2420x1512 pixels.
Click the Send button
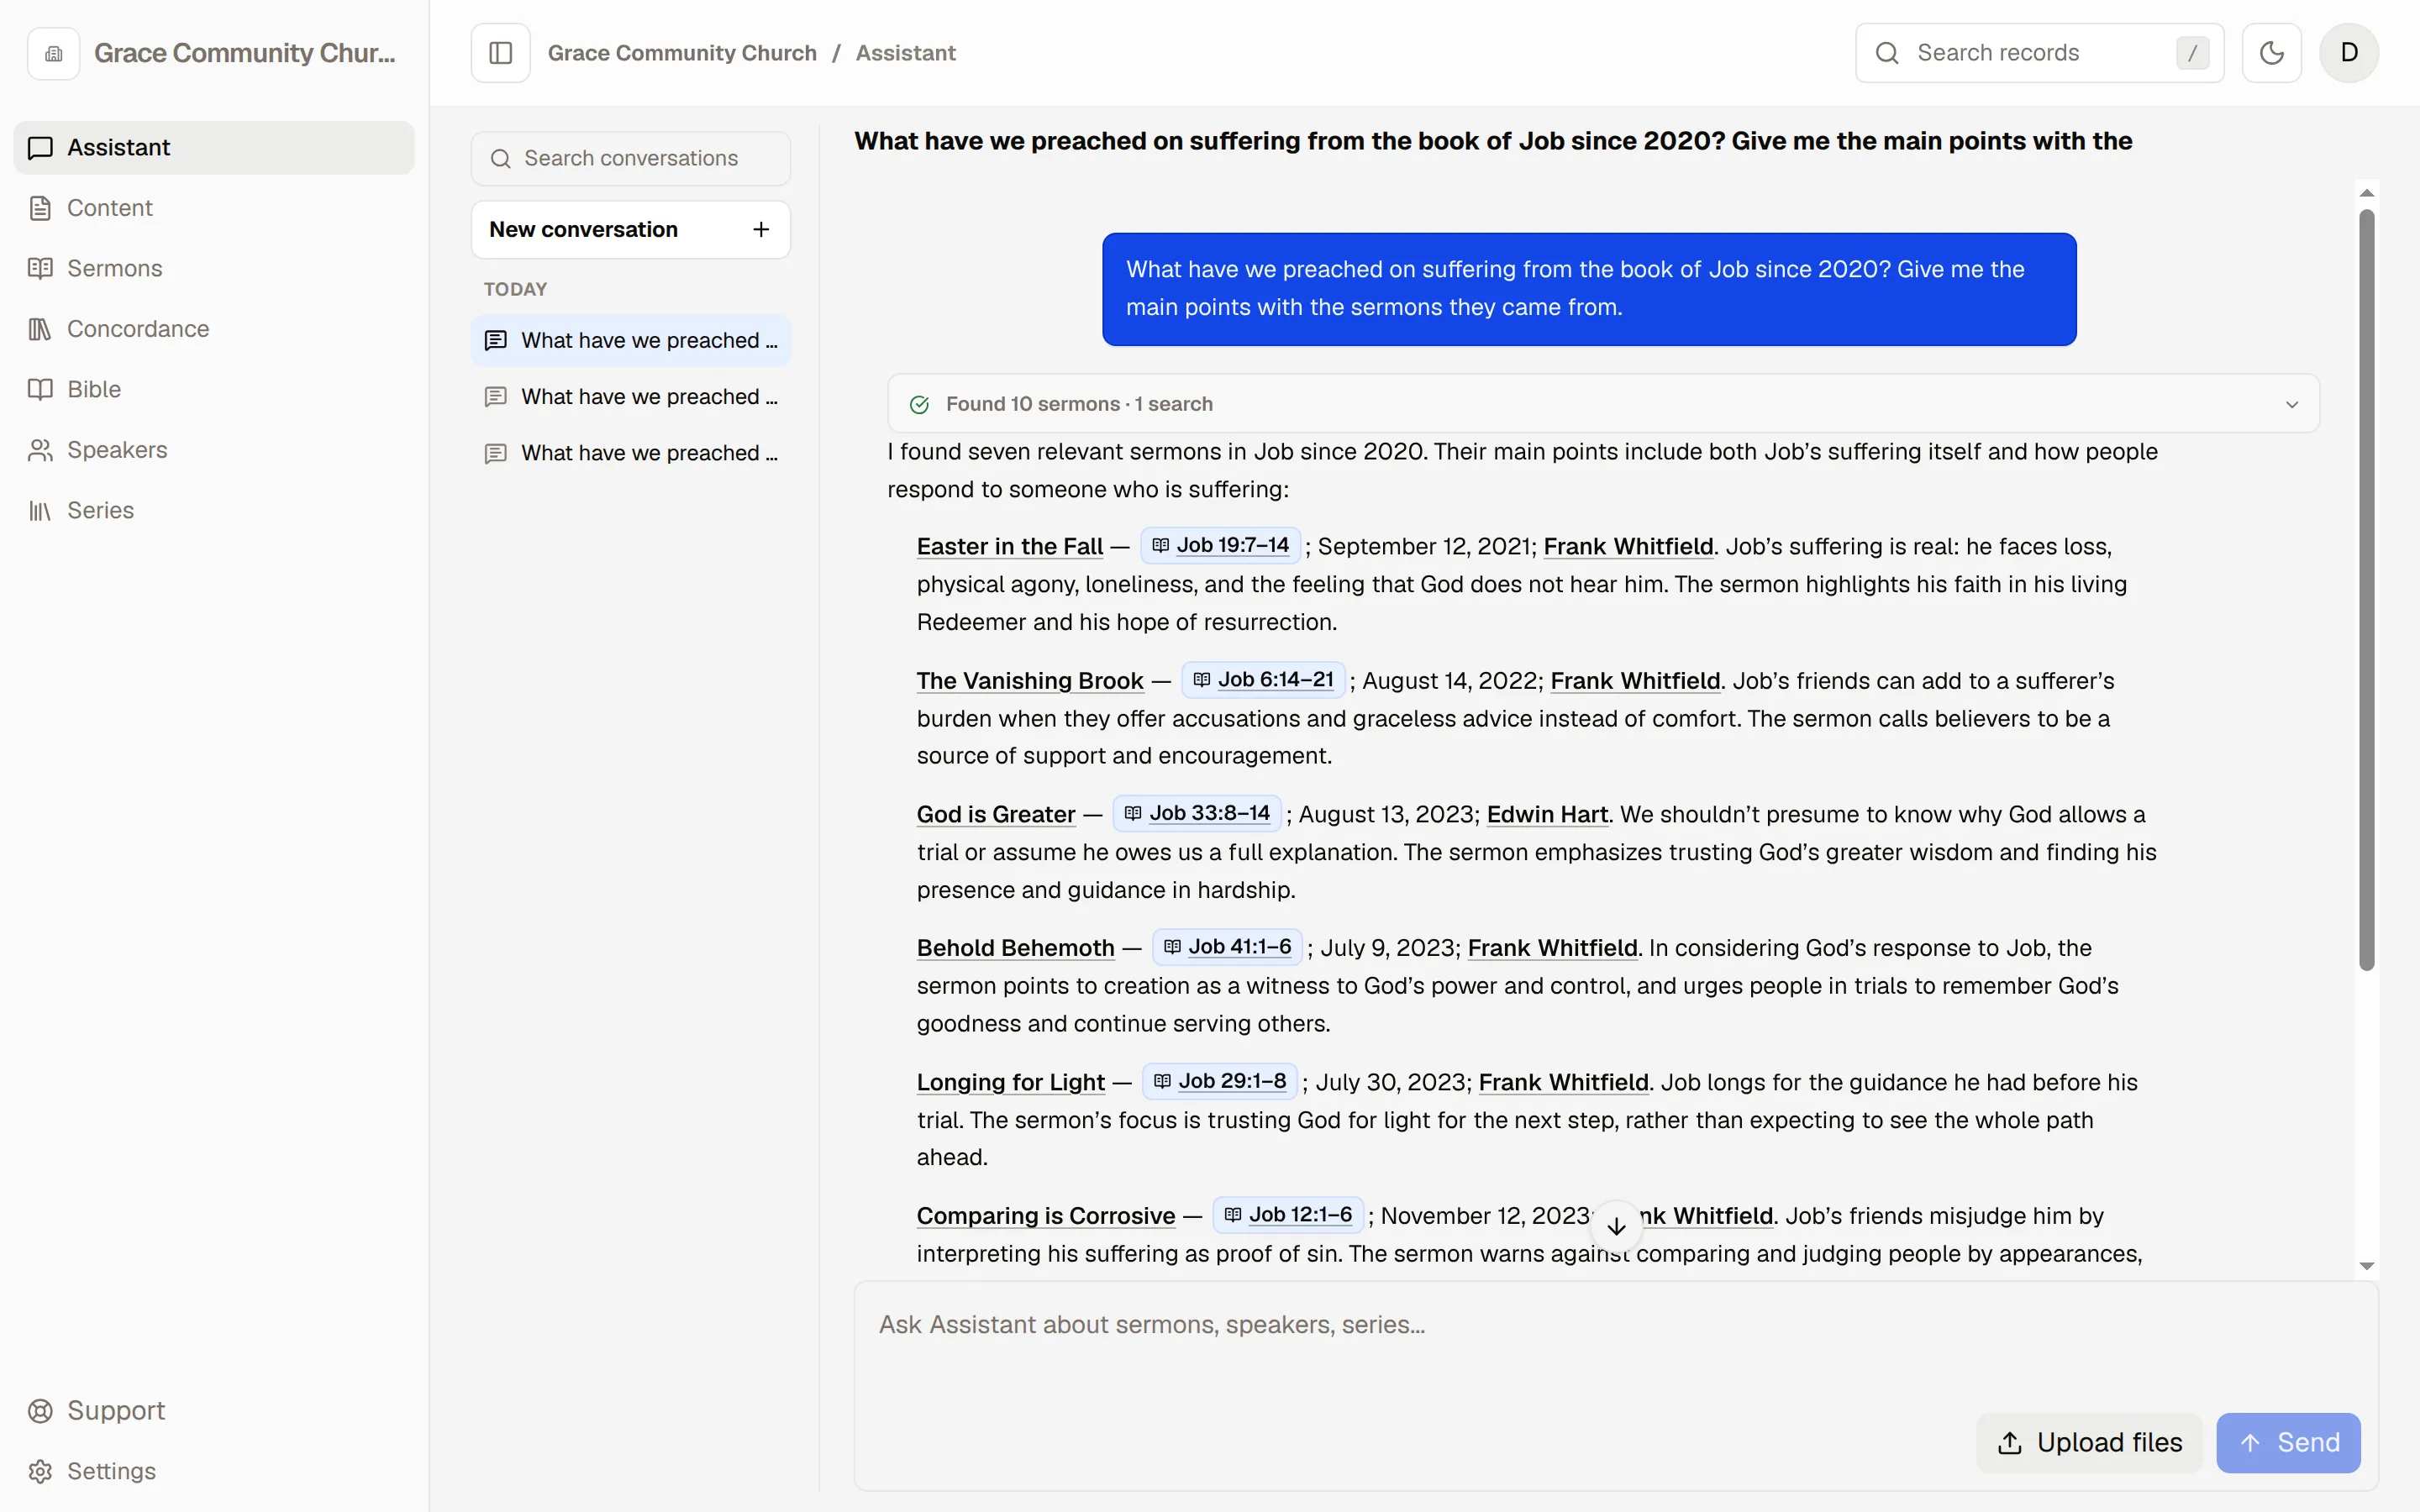pos(2288,1443)
